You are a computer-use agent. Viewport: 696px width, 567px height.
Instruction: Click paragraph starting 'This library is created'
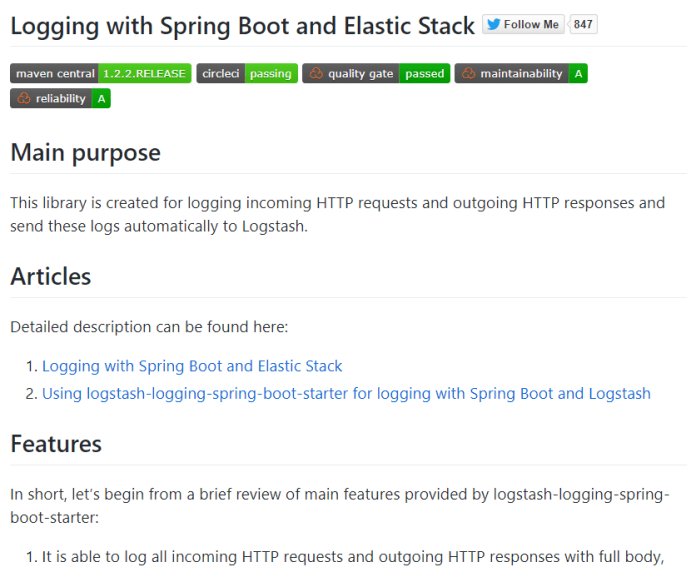(337, 214)
